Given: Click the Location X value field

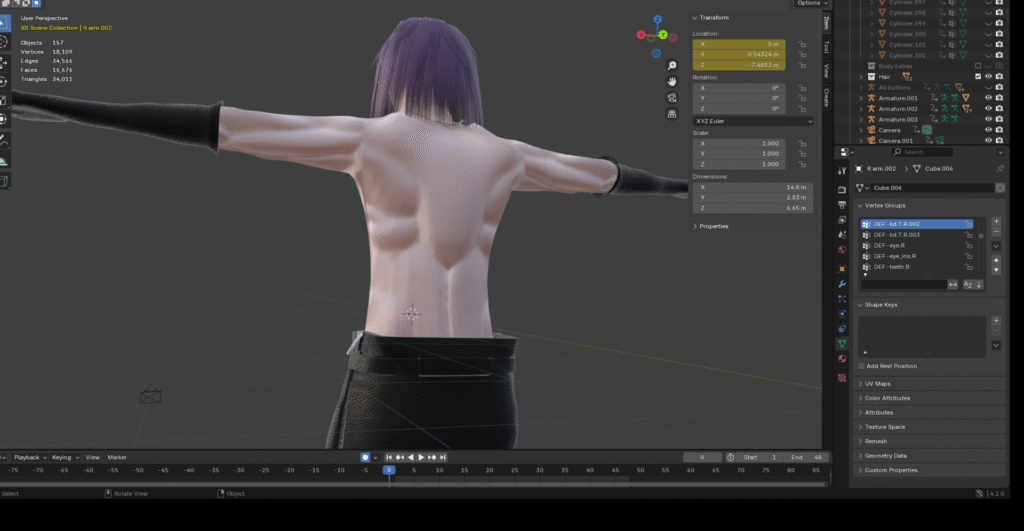Looking at the screenshot, I should pyautogui.click(x=739, y=44).
